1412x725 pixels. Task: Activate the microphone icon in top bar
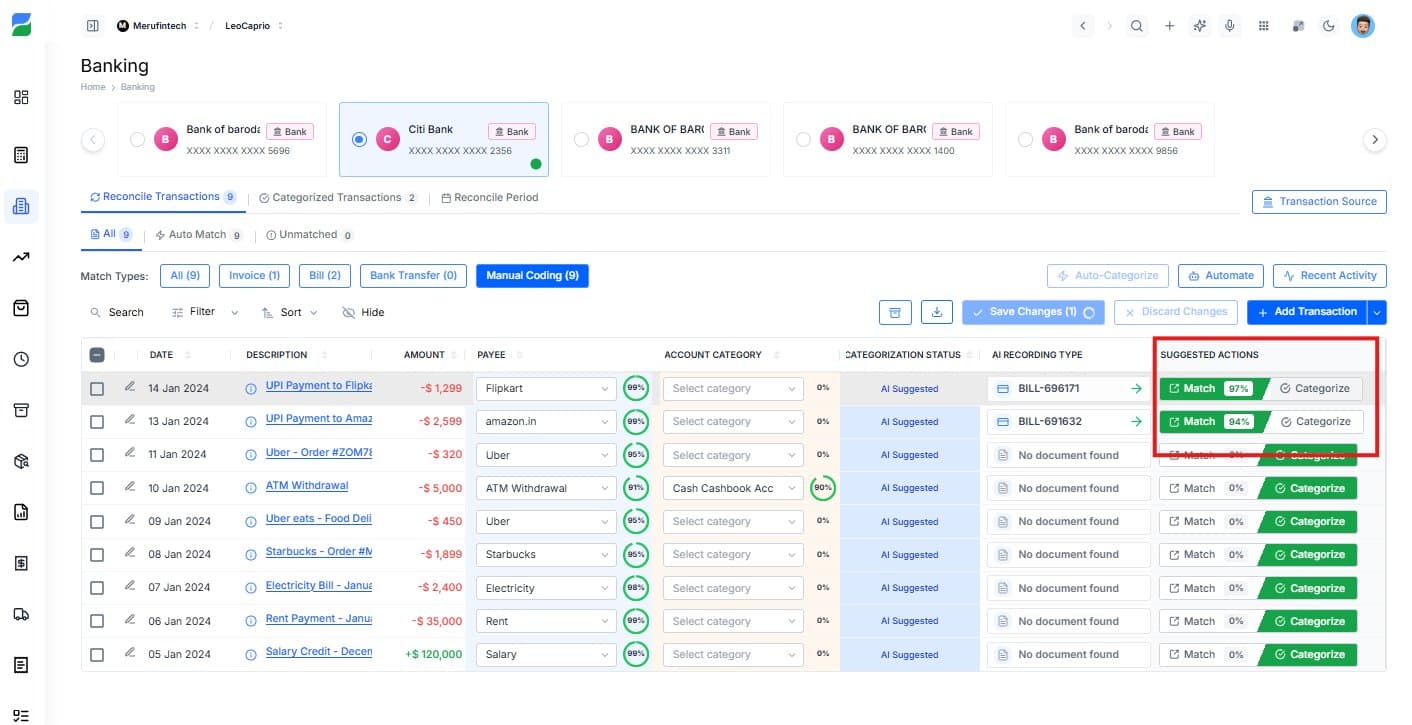point(1230,26)
